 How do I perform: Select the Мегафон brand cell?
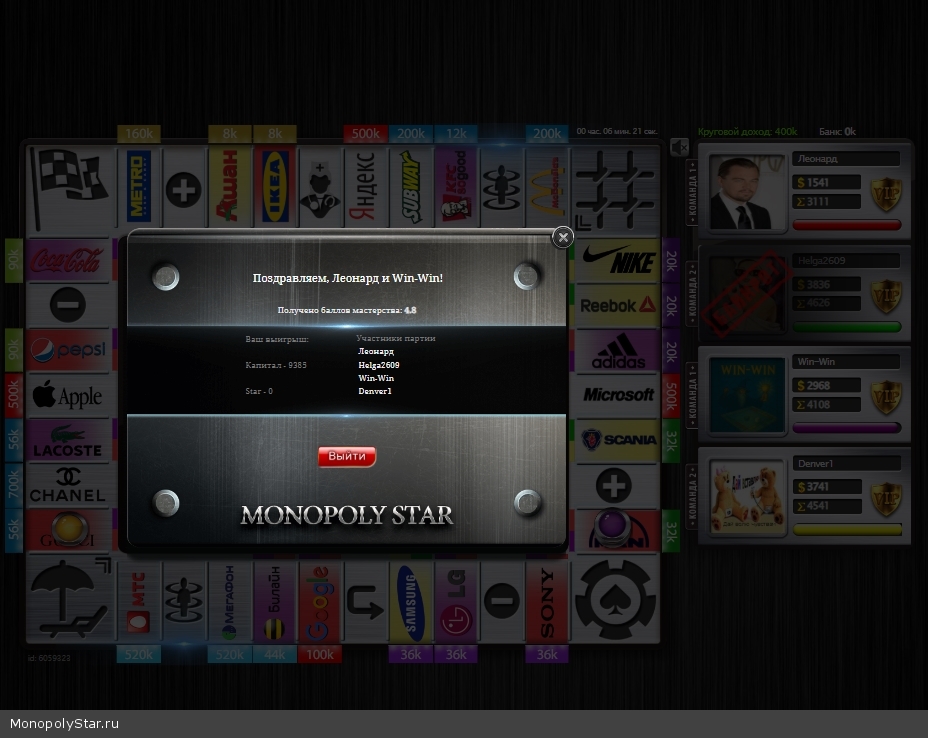(x=230, y=602)
